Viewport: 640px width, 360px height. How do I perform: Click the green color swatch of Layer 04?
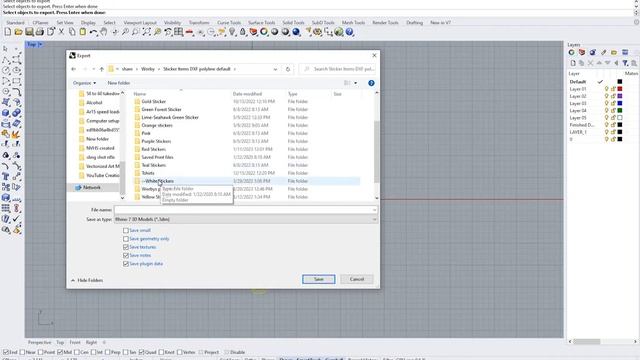(x=620, y=111)
